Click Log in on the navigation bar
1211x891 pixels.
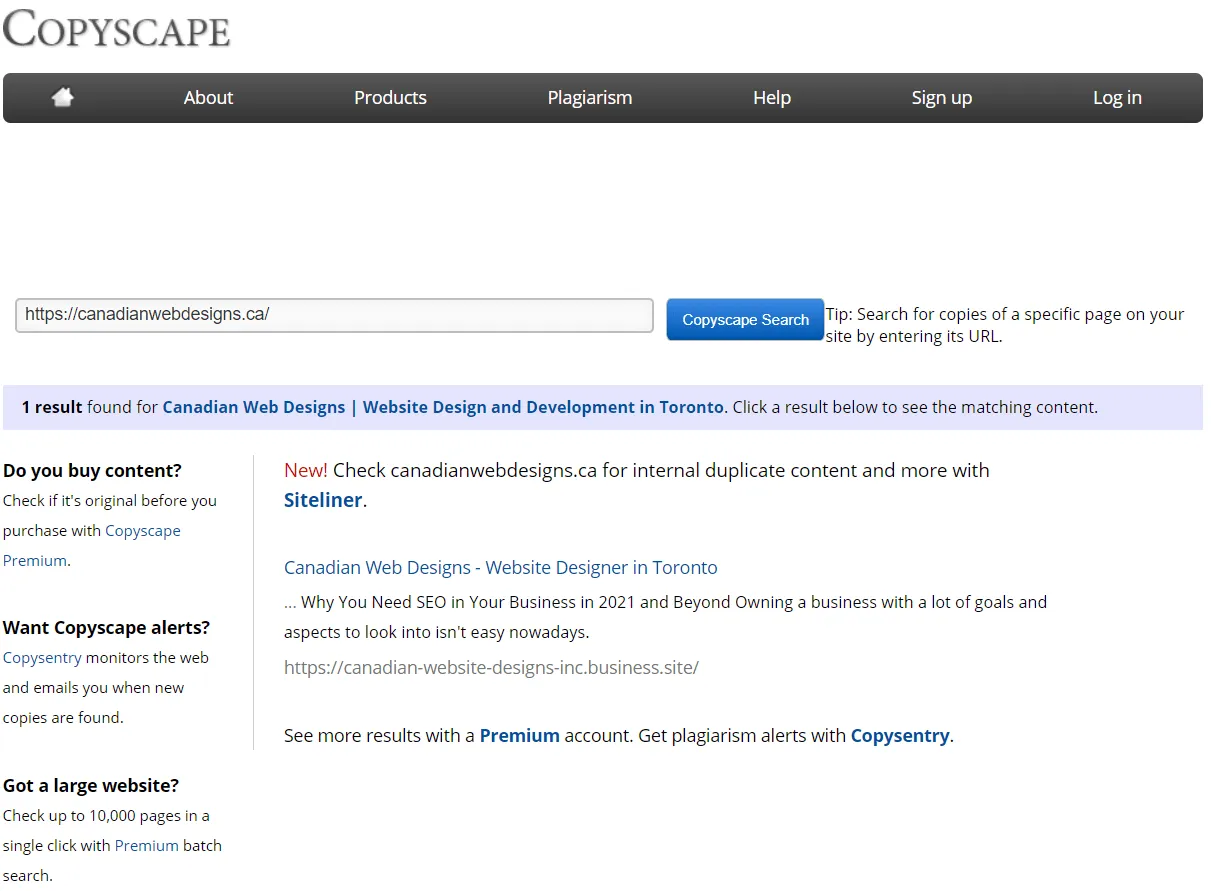coord(1116,97)
